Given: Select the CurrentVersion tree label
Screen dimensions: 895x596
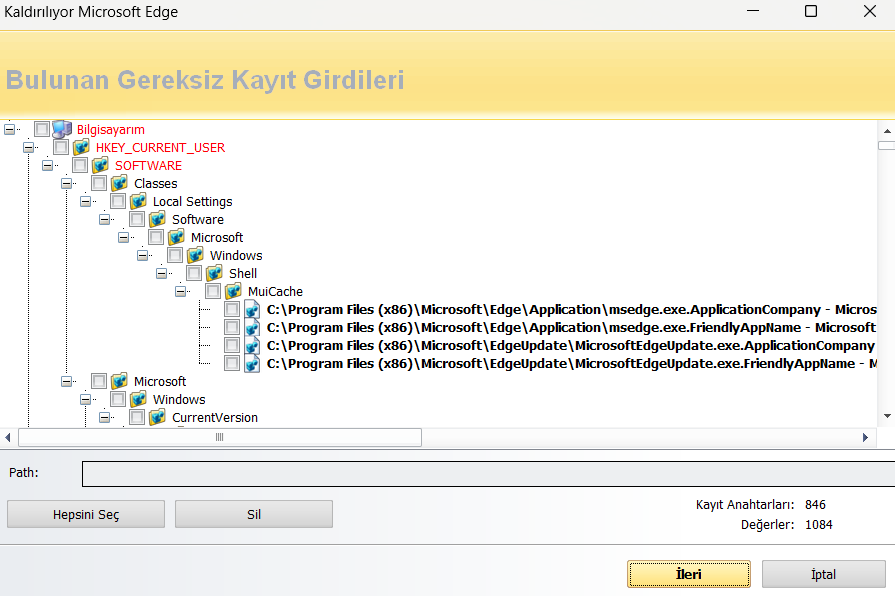Looking at the screenshot, I should (215, 417).
